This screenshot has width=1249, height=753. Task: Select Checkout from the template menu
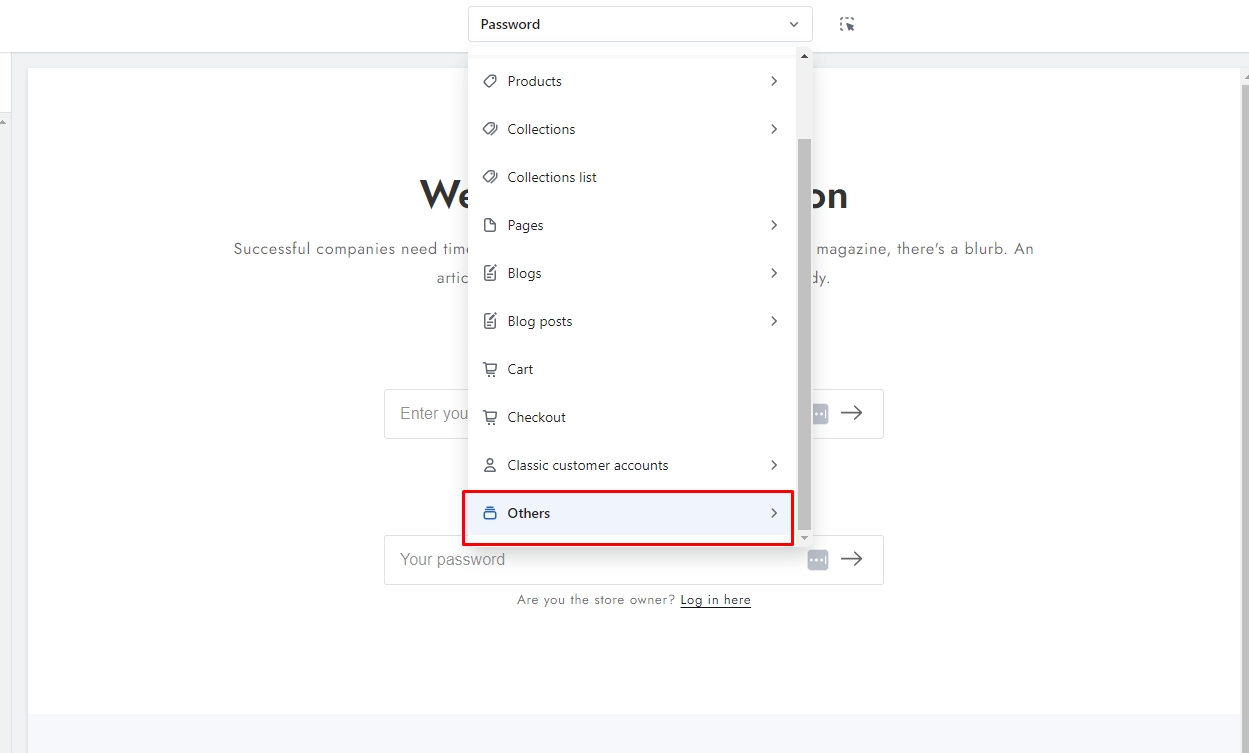click(537, 417)
